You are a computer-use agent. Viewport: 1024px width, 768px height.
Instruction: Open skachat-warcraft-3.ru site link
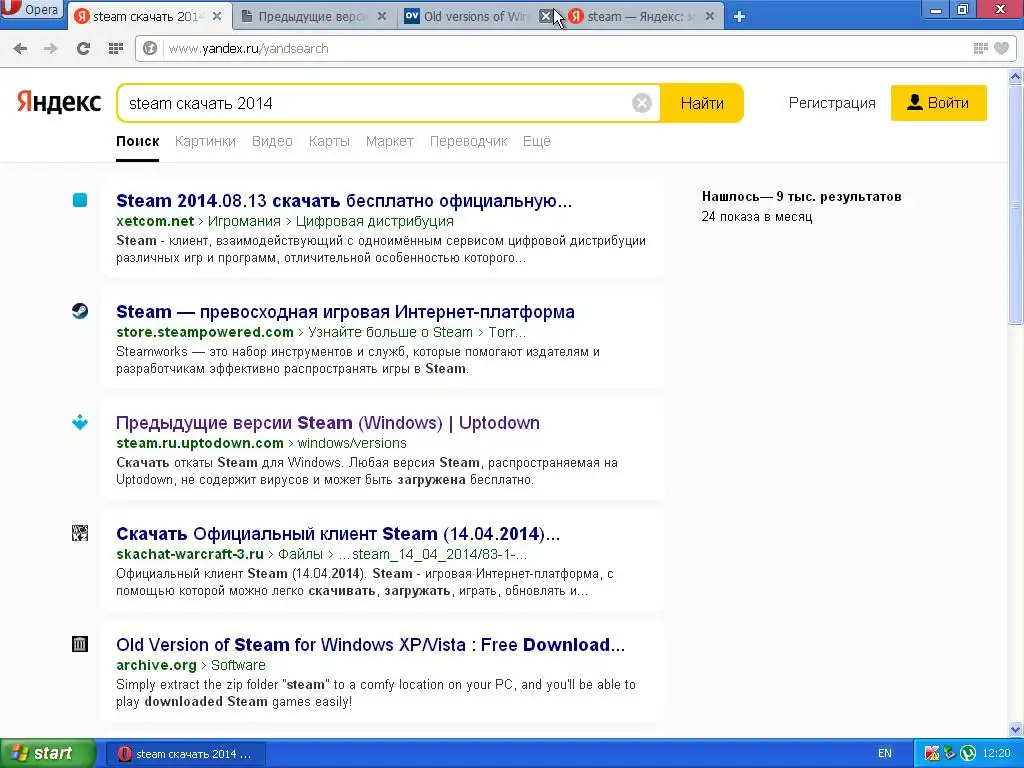click(190, 554)
